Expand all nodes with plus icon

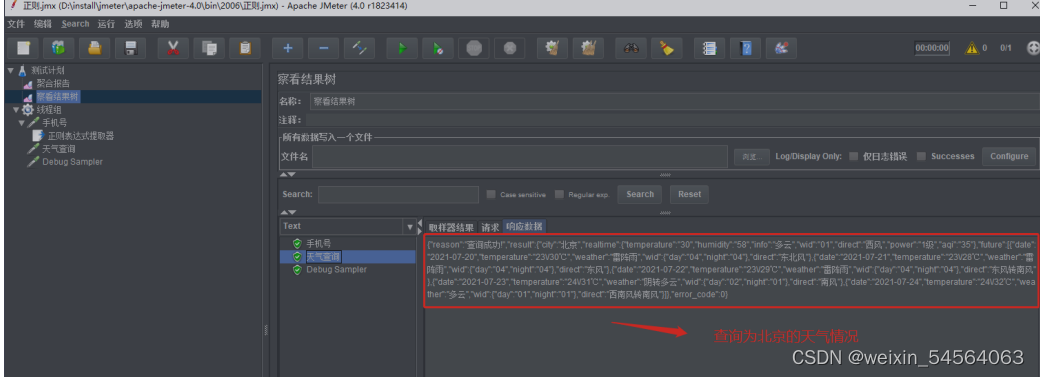tap(287, 48)
